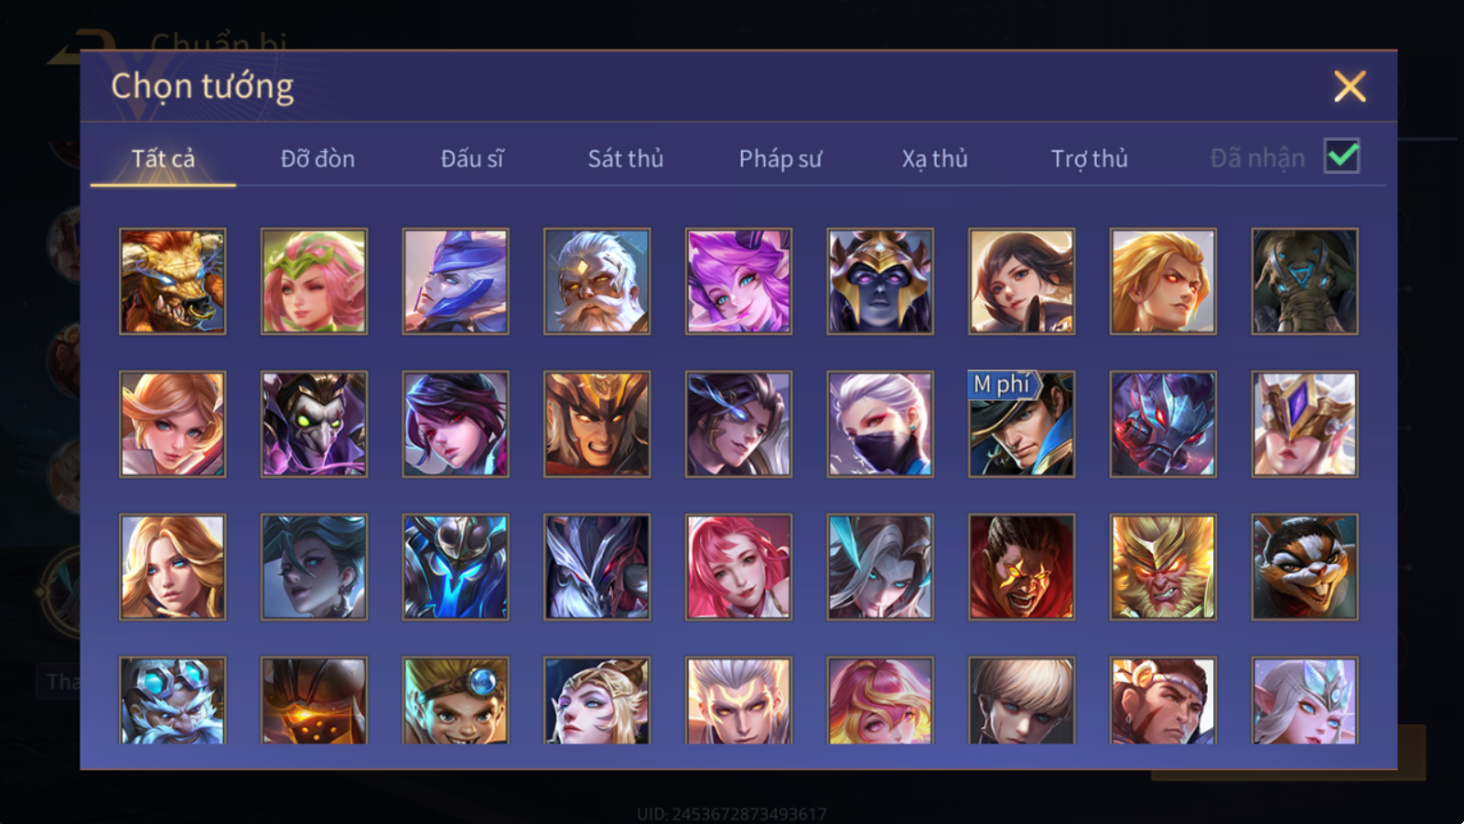Select the 'Tất cả' all-heroes tab
The height and width of the screenshot is (824, 1464).
pos(163,158)
